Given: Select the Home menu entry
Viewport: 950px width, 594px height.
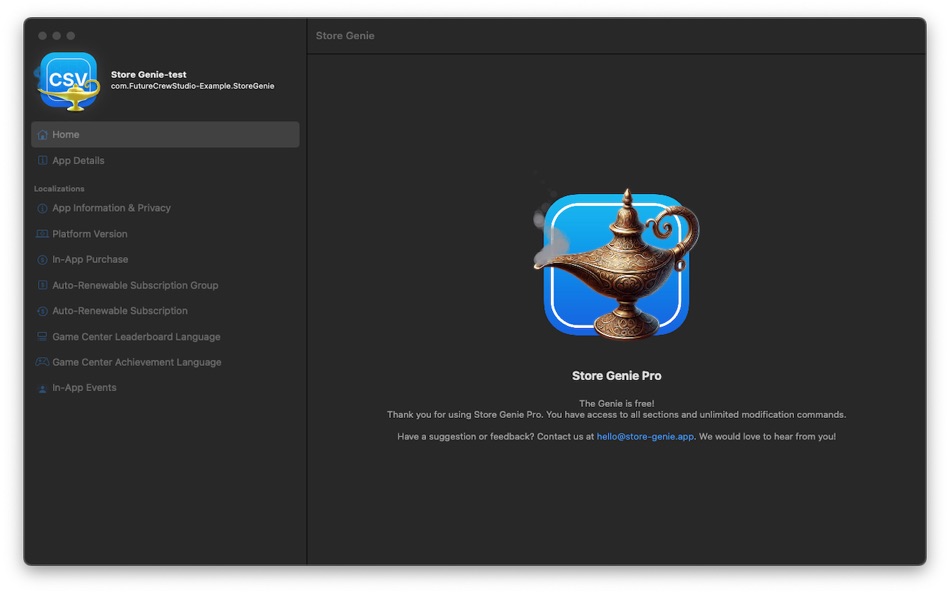Looking at the screenshot, I should coord(66,134).
